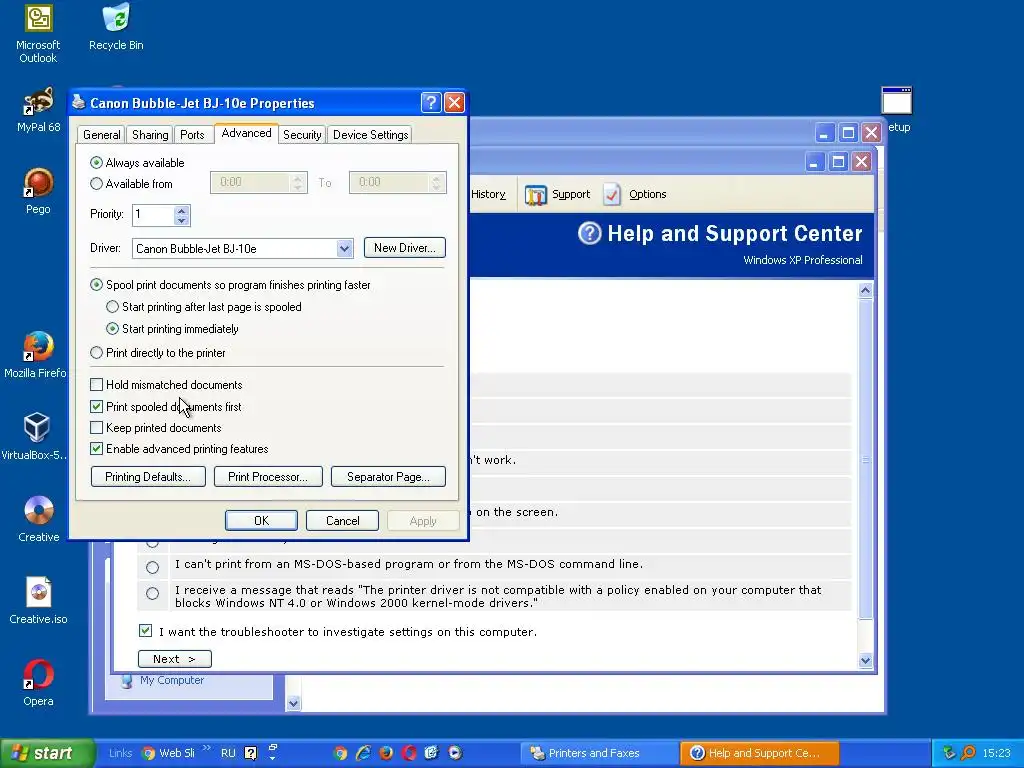Switch to the General tab
The image size is (1024, 768).
point(101,135)
